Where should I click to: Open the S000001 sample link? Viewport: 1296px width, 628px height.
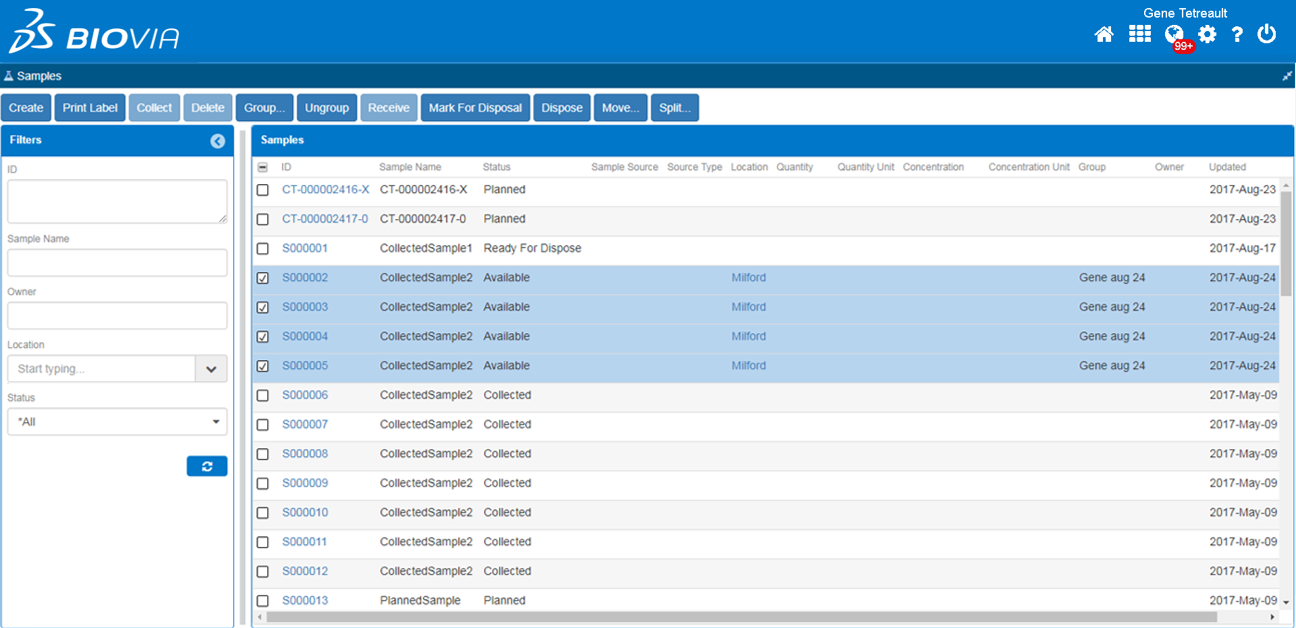pos(305,248)
